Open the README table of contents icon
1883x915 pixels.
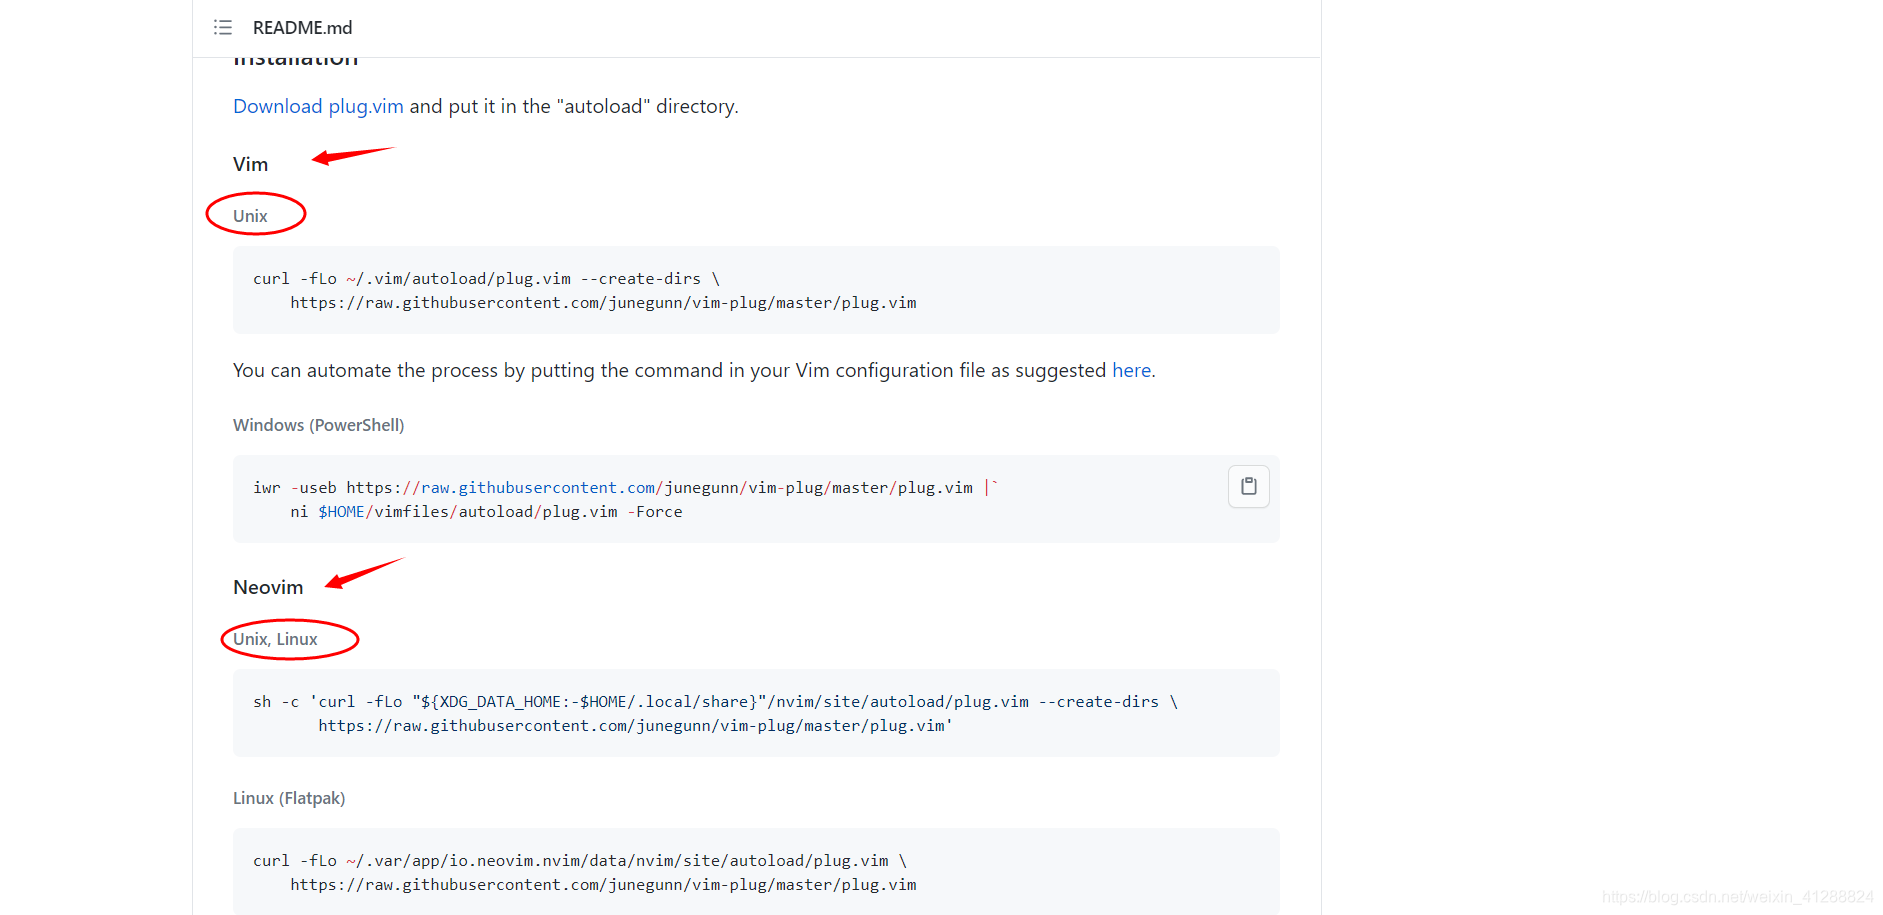[223, 27]
